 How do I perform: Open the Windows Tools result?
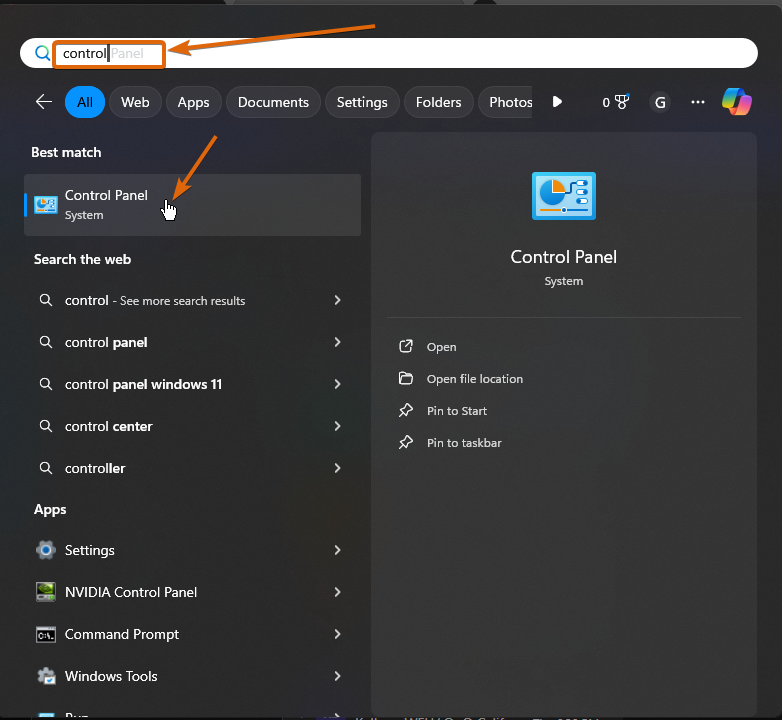[x=193, y=676]
